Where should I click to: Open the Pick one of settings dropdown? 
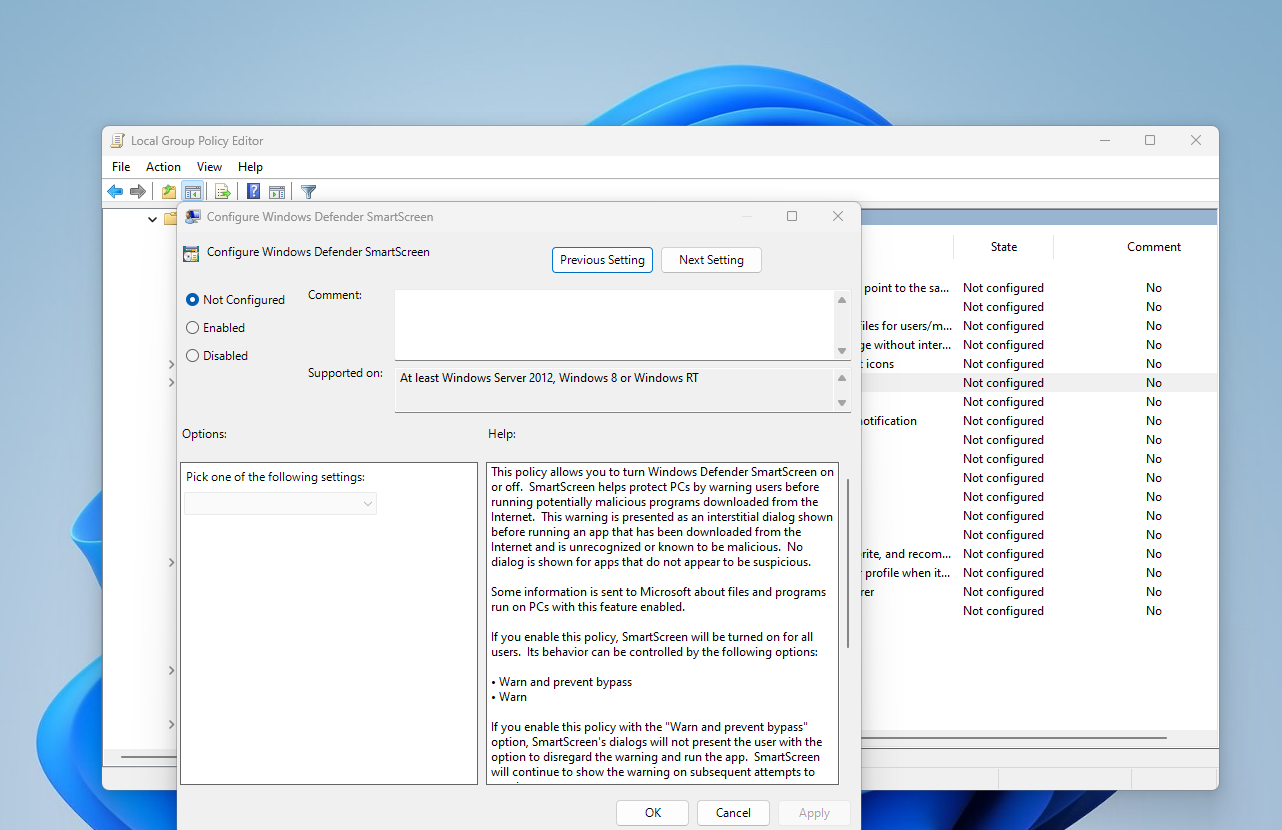tap(280, 504)
